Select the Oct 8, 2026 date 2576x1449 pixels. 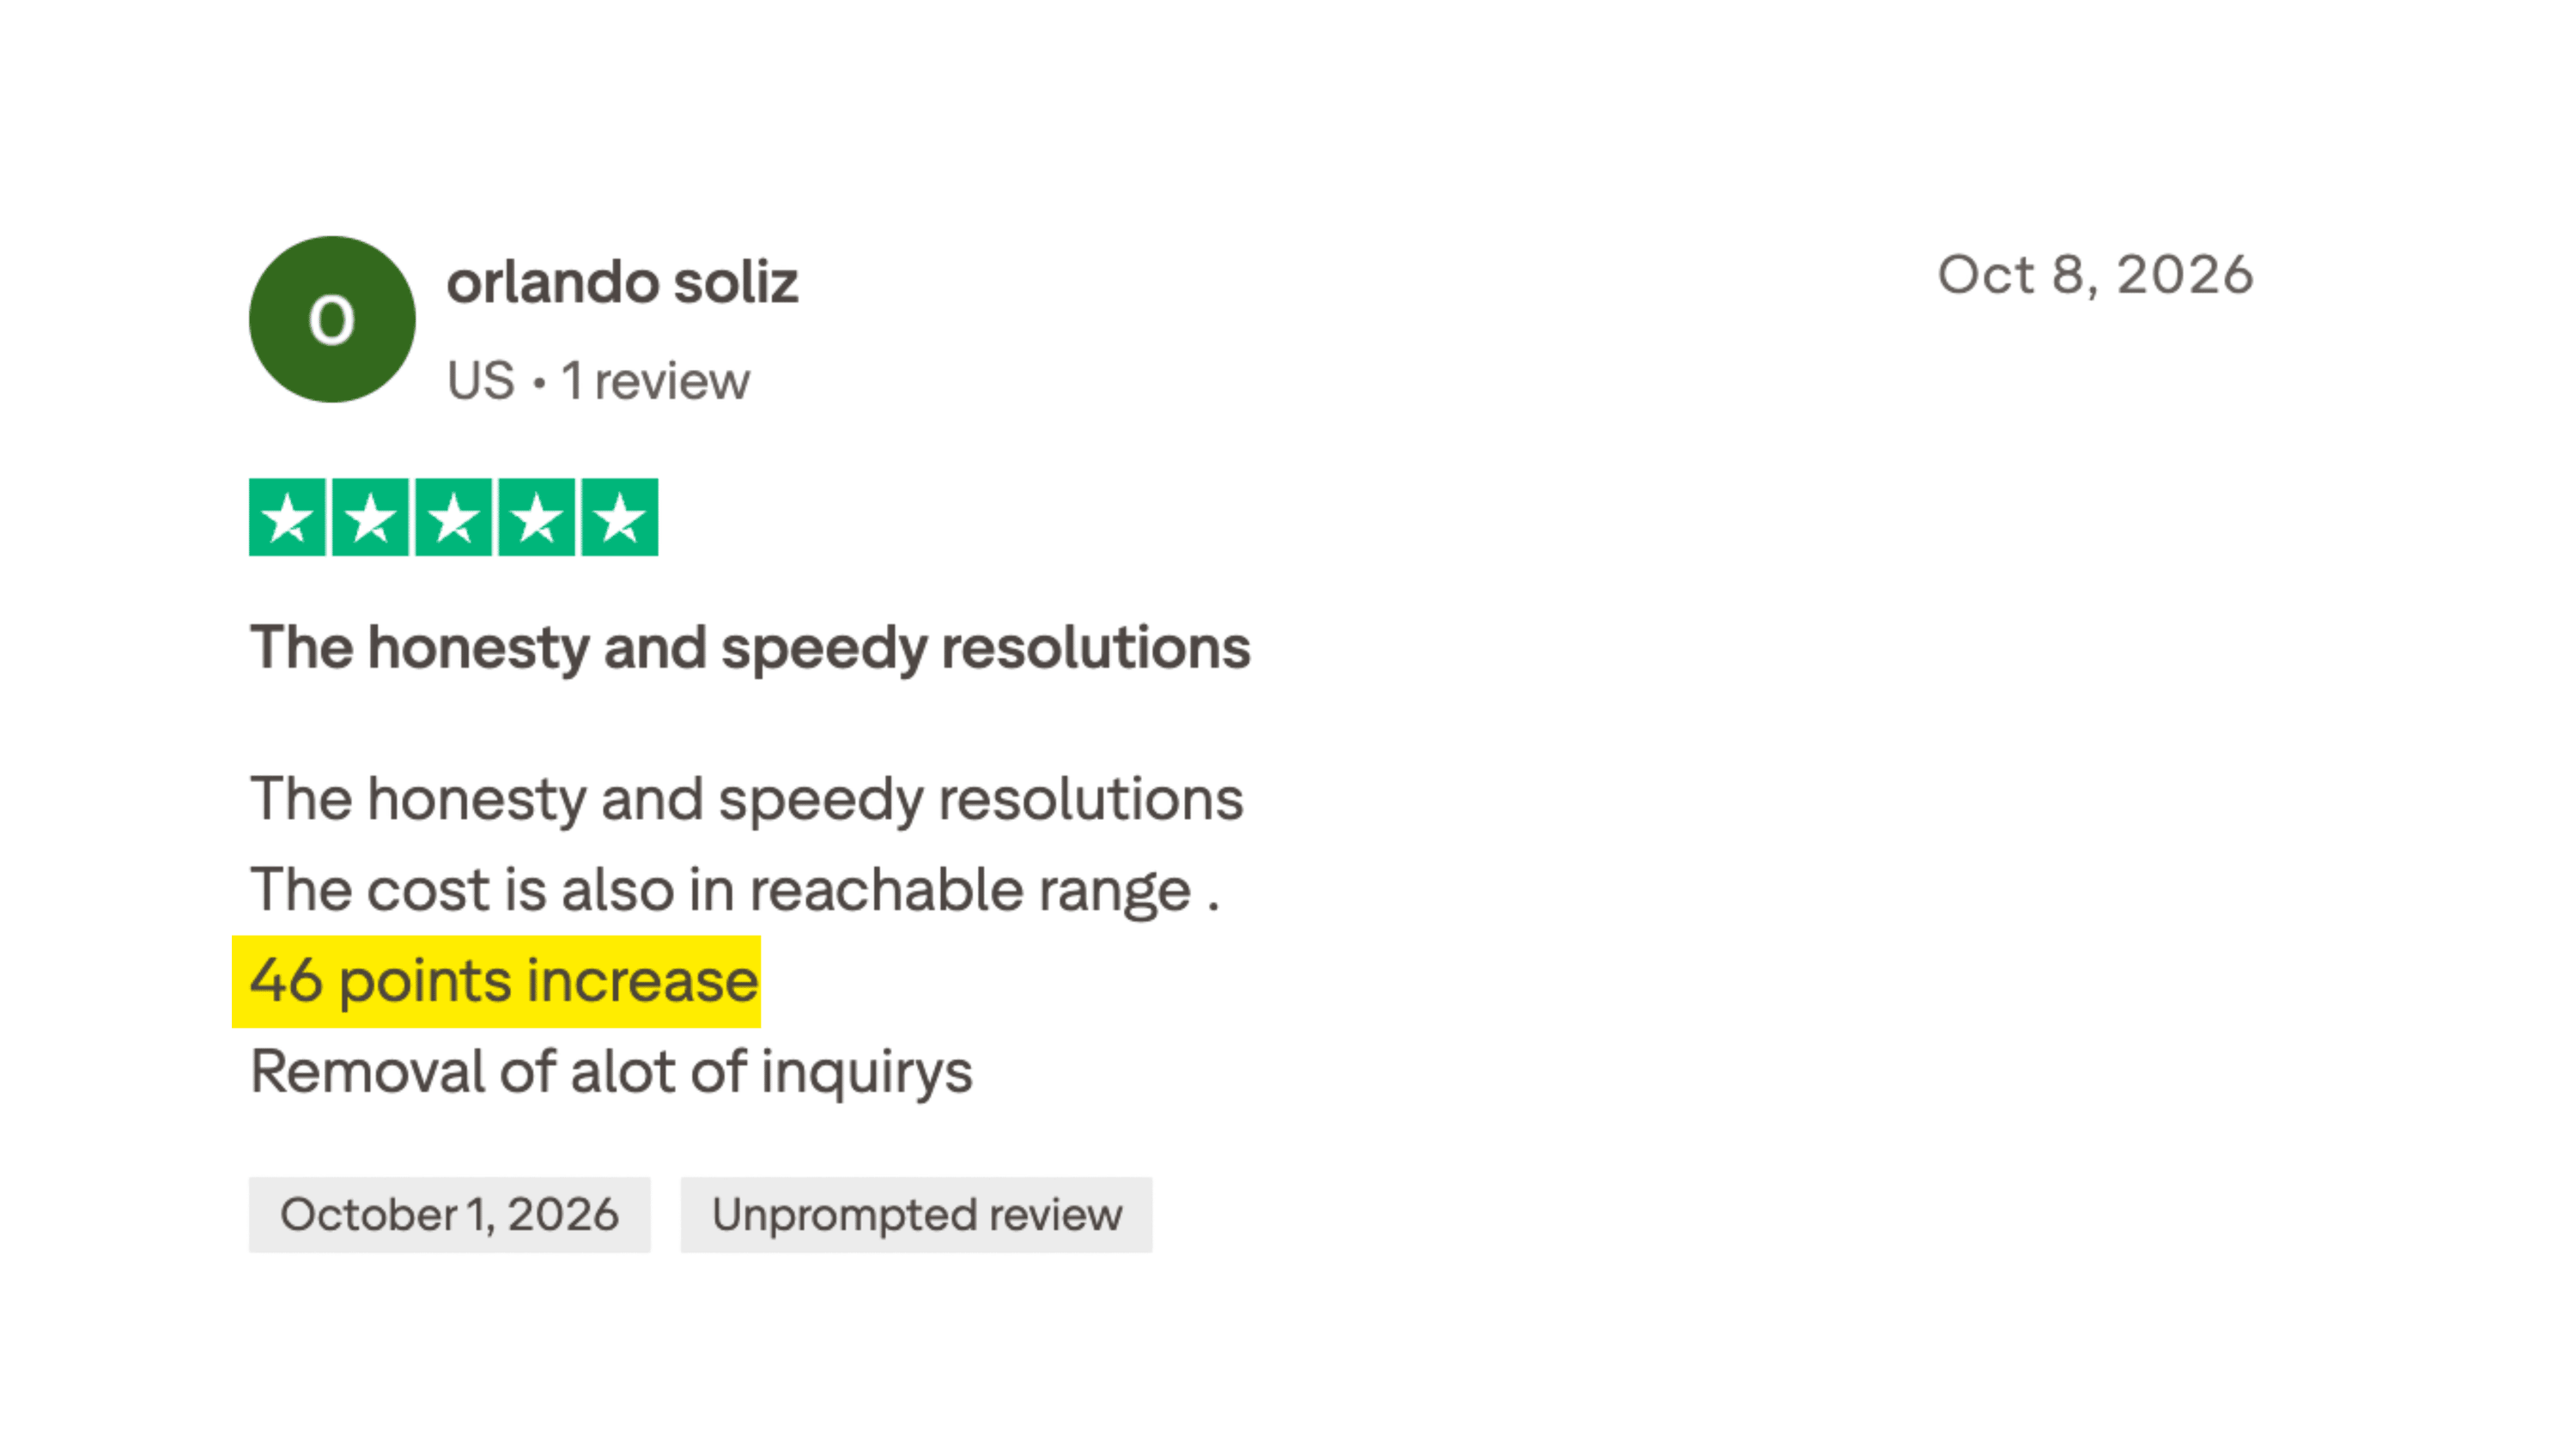2096,275
